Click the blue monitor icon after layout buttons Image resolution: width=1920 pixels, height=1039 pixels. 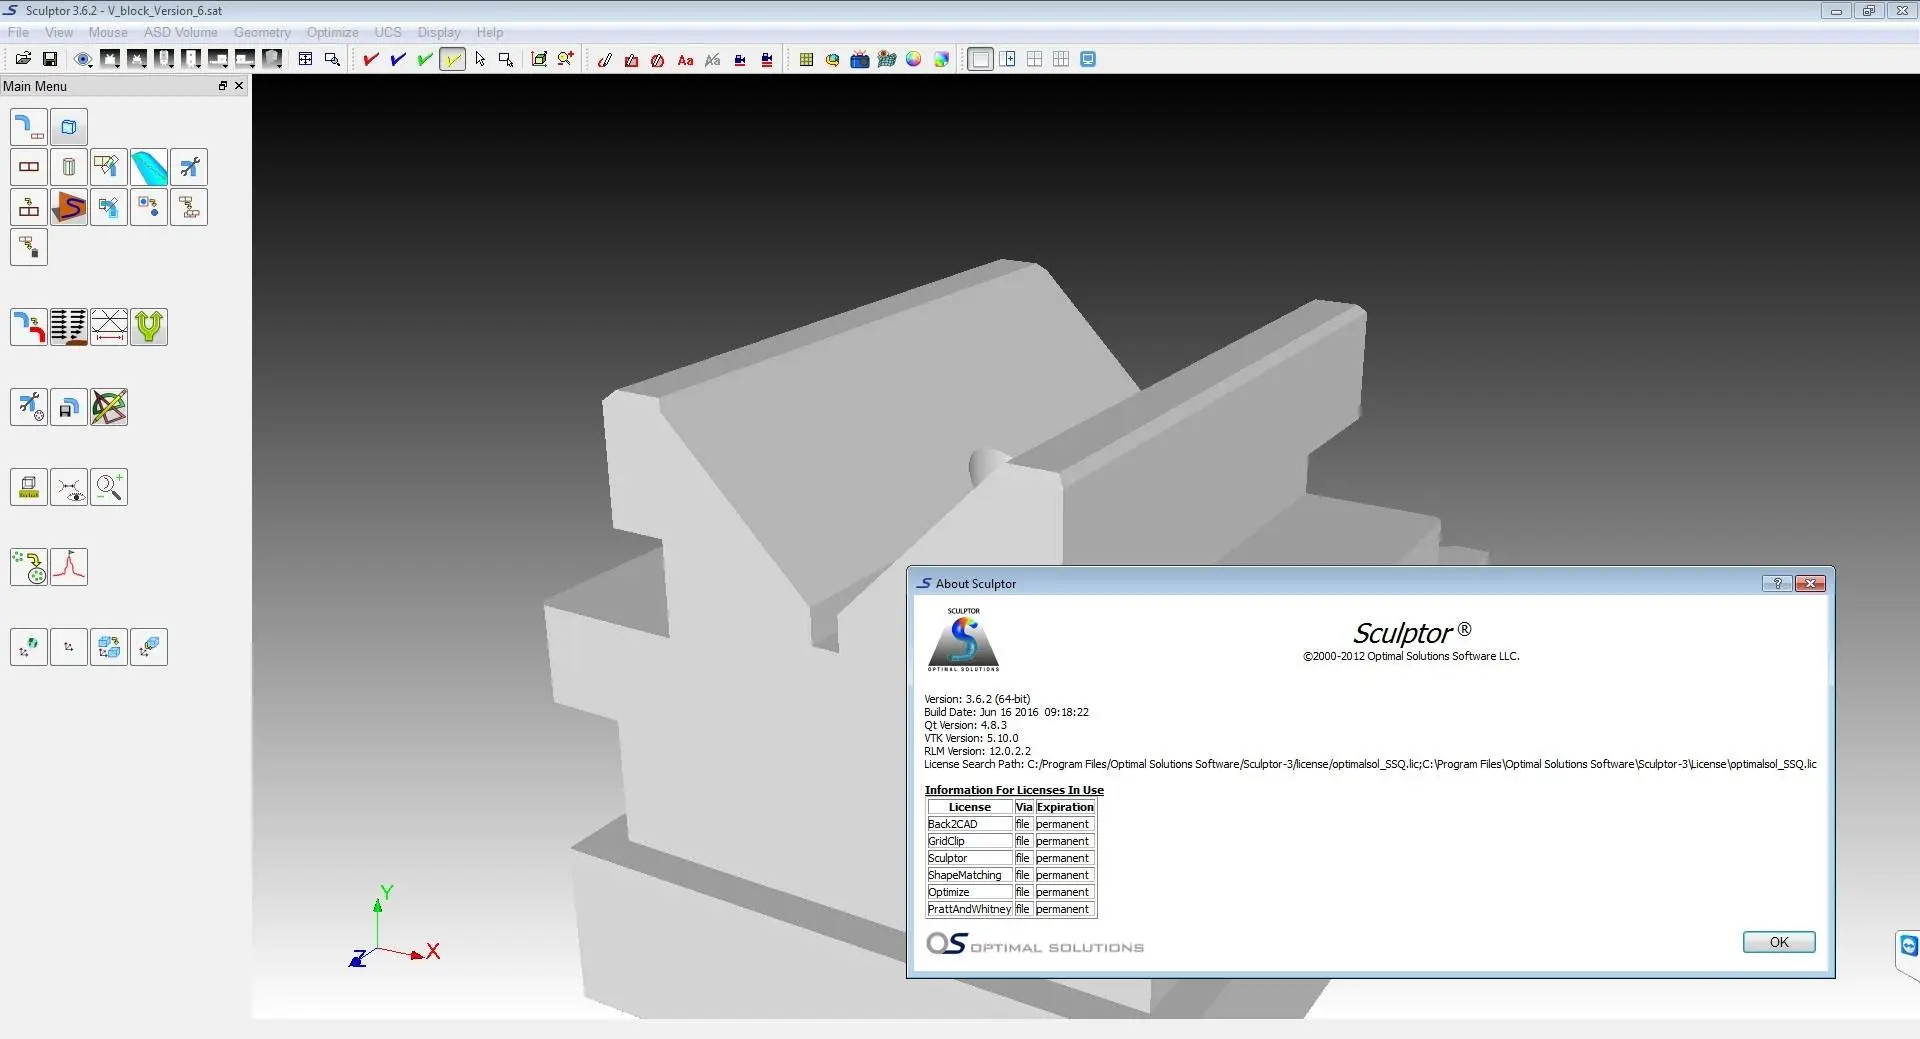pos(1089,59)
